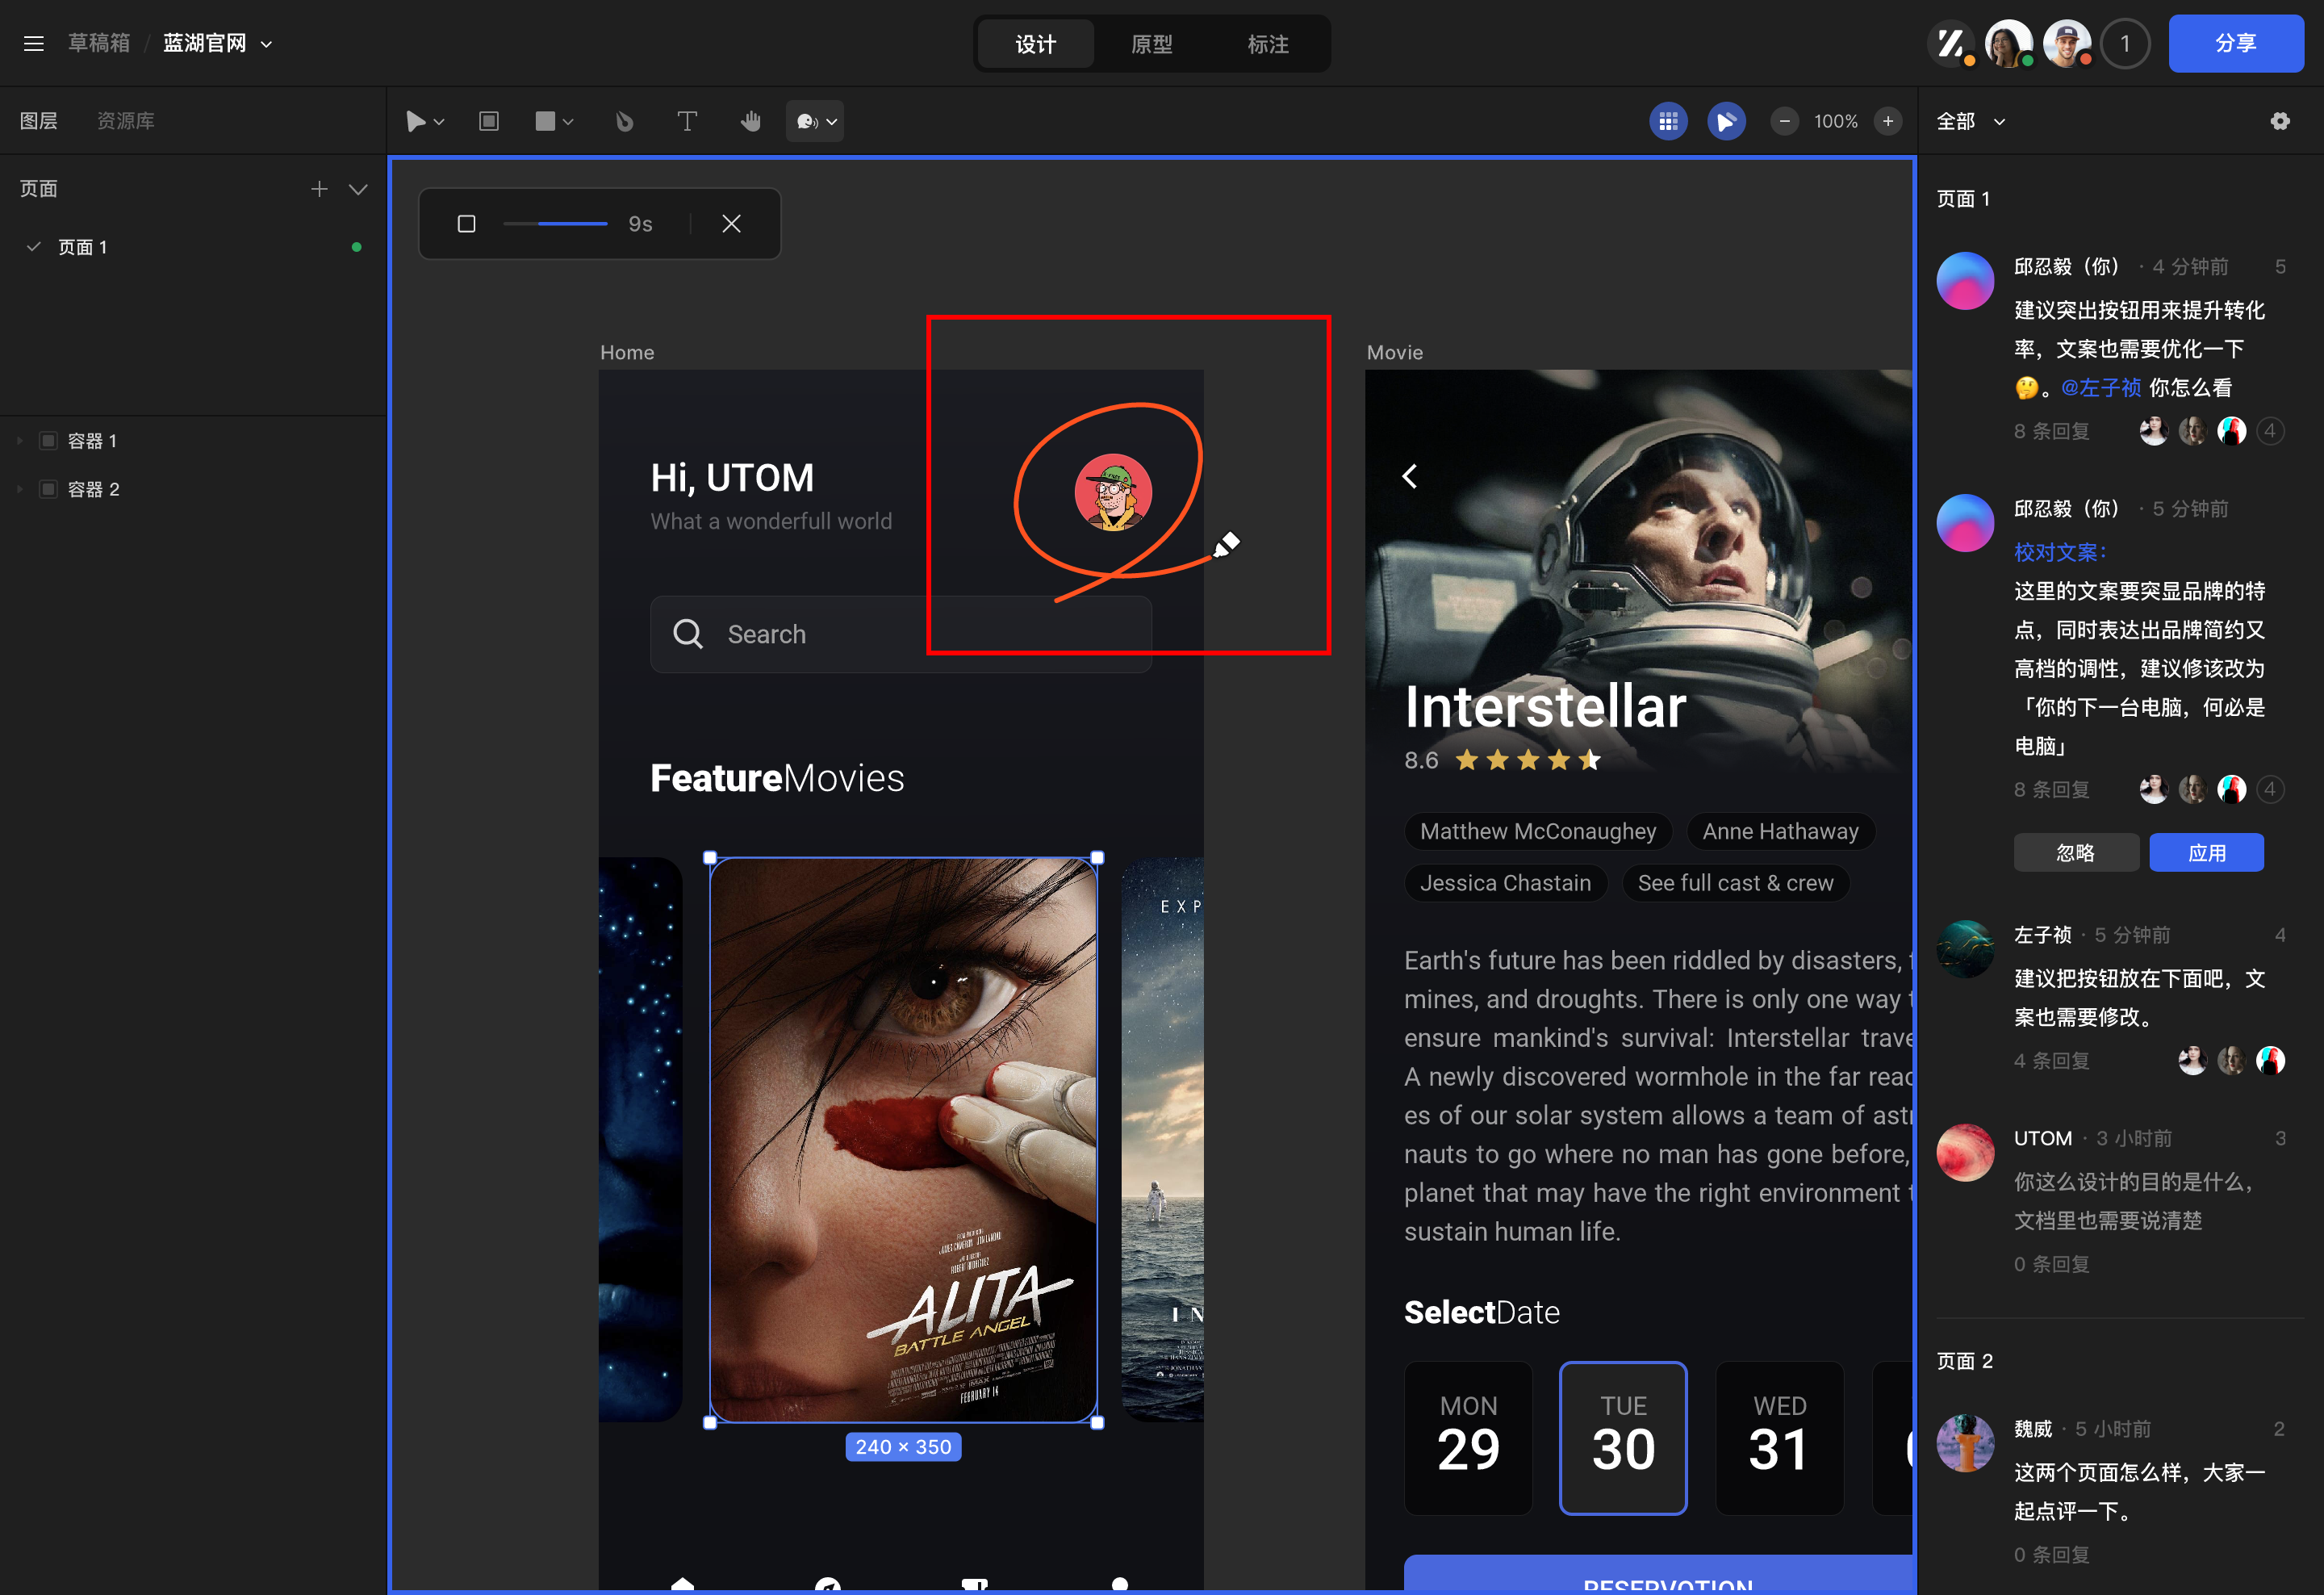Activate the text tool
This screenshot has height=1595, width=2324.
pyautogui.click(x=687, y=121)
